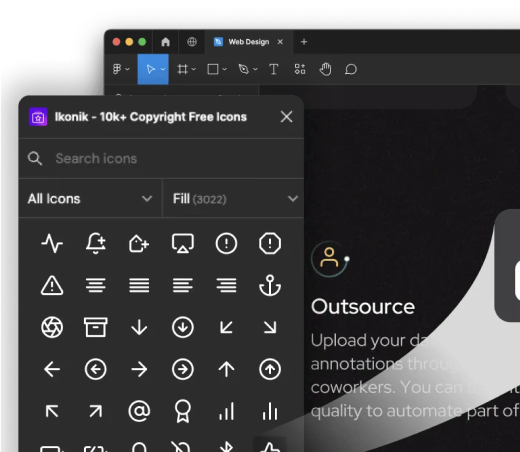
Task: Insert the archive box icon
Action: [96, 327]
